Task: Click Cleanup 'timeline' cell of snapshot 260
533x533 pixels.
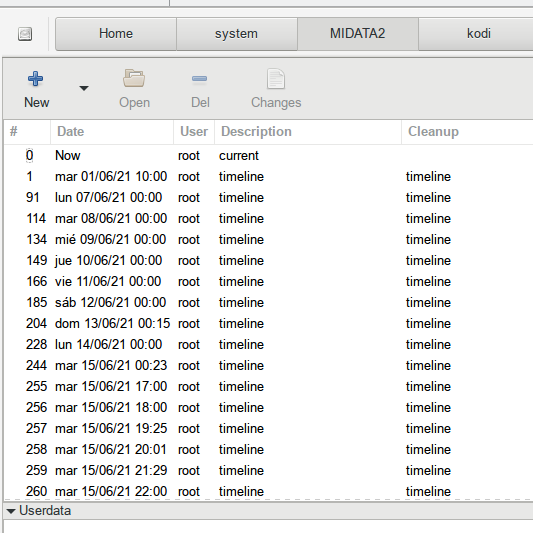Action: point(428,492)
